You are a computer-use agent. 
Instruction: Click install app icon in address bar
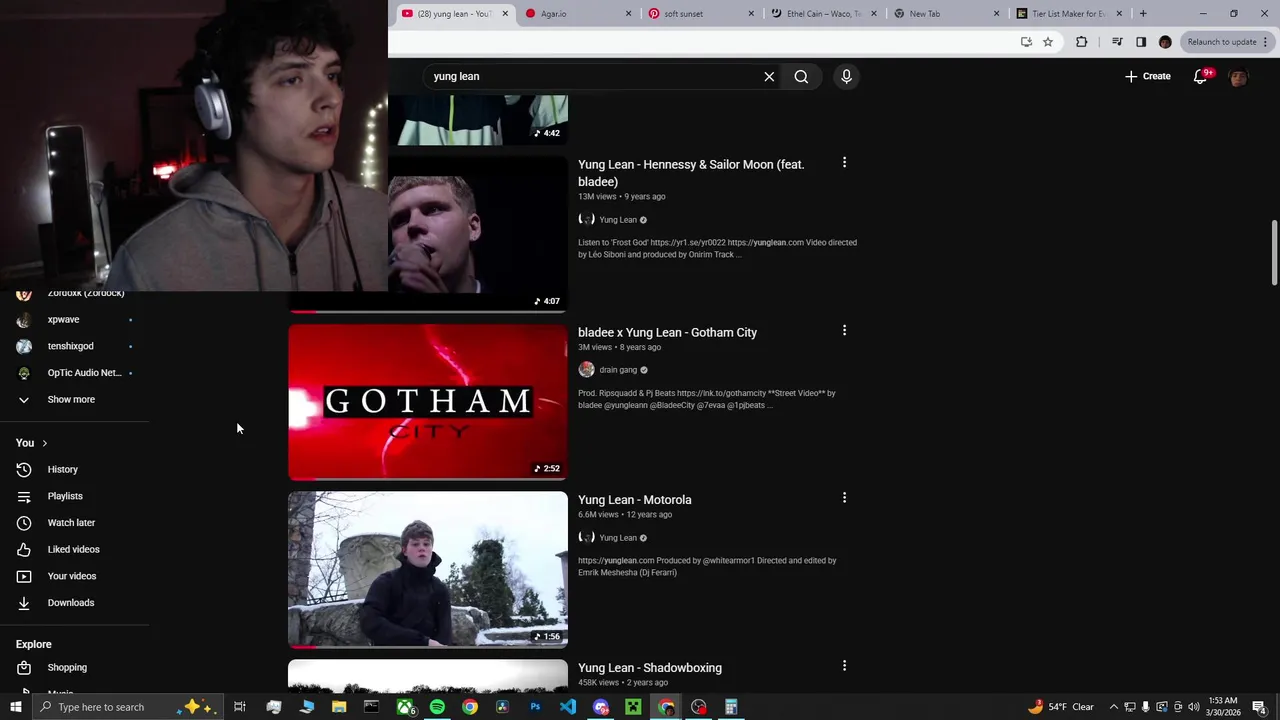(x=1026, y=42)
